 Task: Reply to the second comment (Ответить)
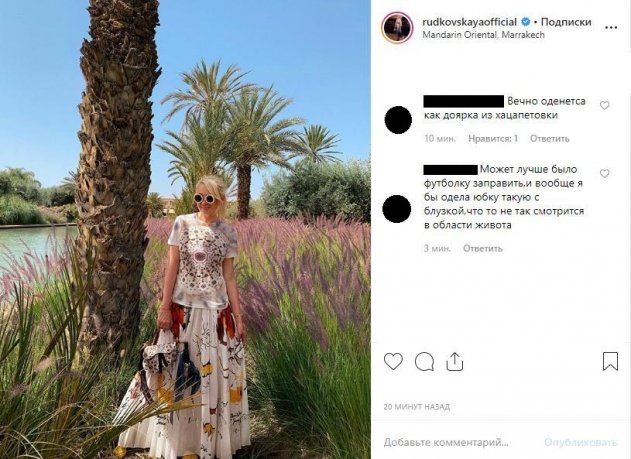(x=483, y=249)
